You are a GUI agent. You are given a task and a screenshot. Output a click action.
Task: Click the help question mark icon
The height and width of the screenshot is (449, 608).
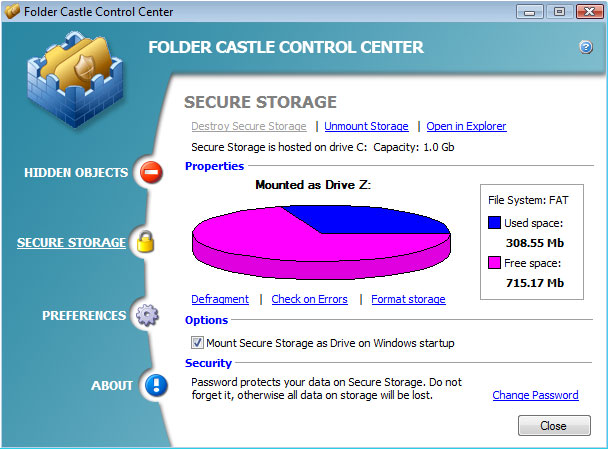point(586,47)
